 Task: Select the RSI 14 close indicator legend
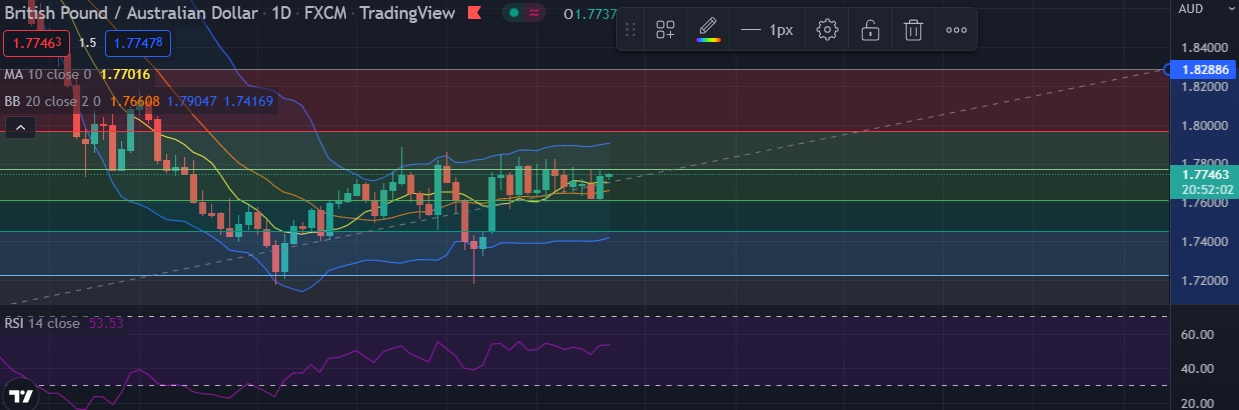click(x=42, y=323)
